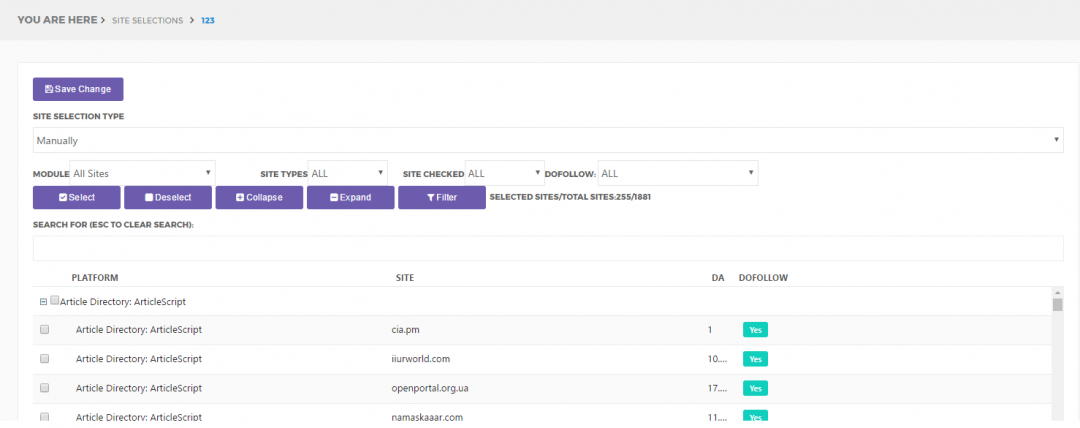
Task: Open the Dofollow filter dropdown
Action: (677, 173)
